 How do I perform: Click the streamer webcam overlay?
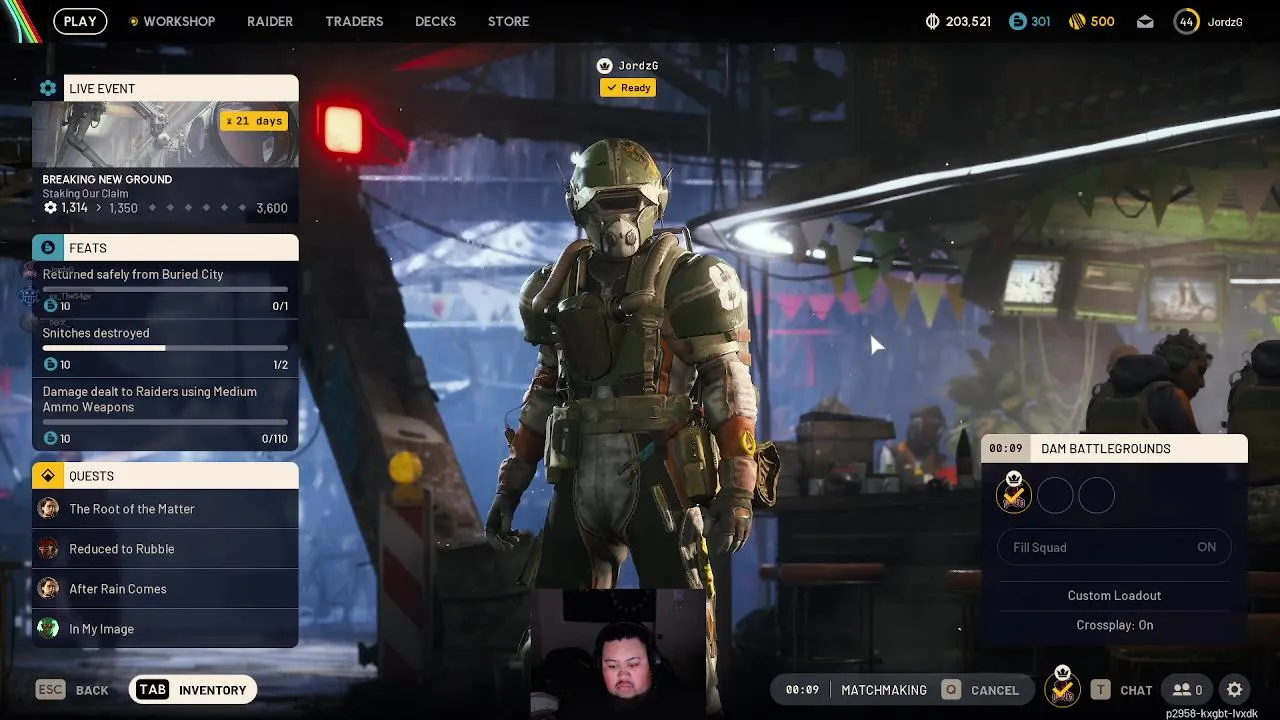coord(618,654)
